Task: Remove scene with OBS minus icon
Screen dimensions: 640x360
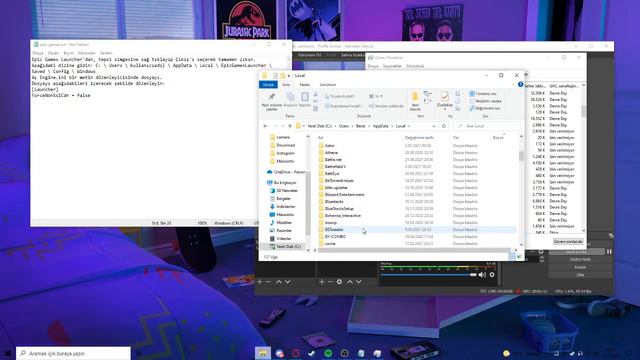Action: (x=269, y=282)
